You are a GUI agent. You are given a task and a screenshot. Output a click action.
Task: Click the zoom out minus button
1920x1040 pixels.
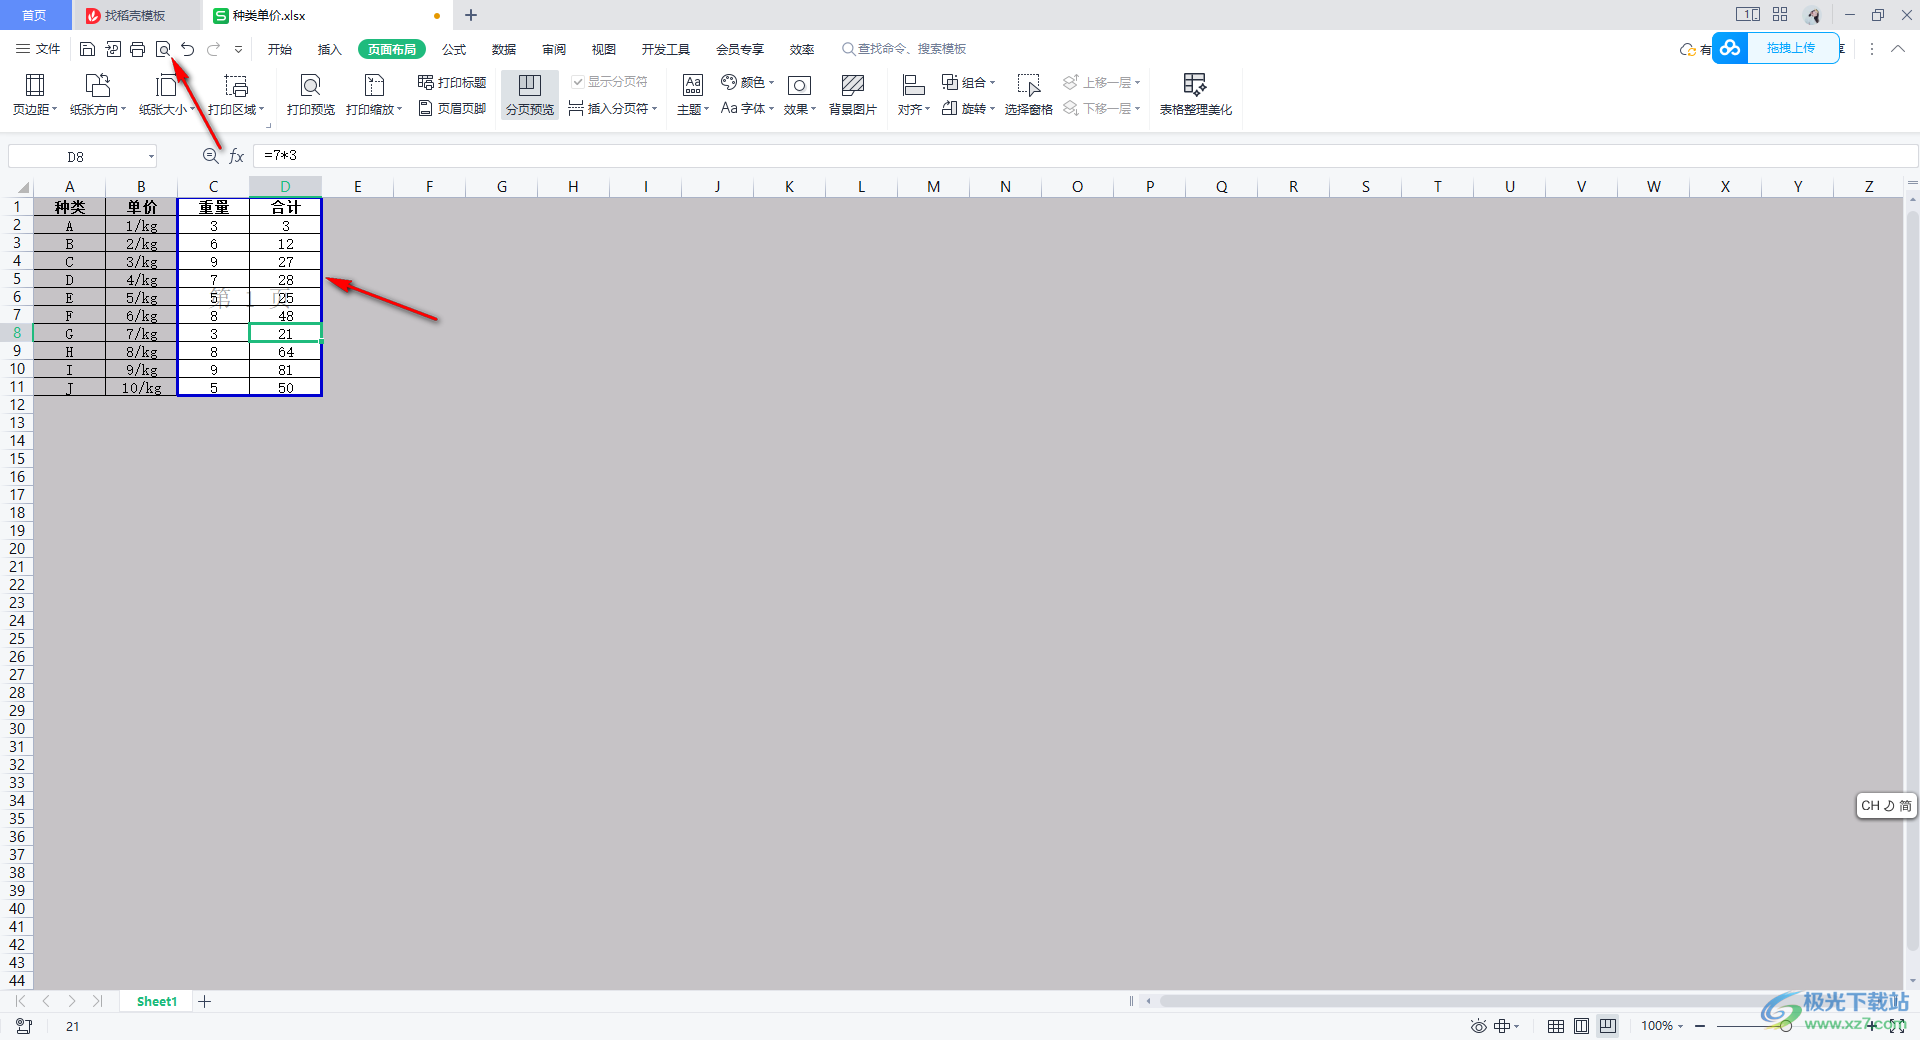[1700, 1026]
